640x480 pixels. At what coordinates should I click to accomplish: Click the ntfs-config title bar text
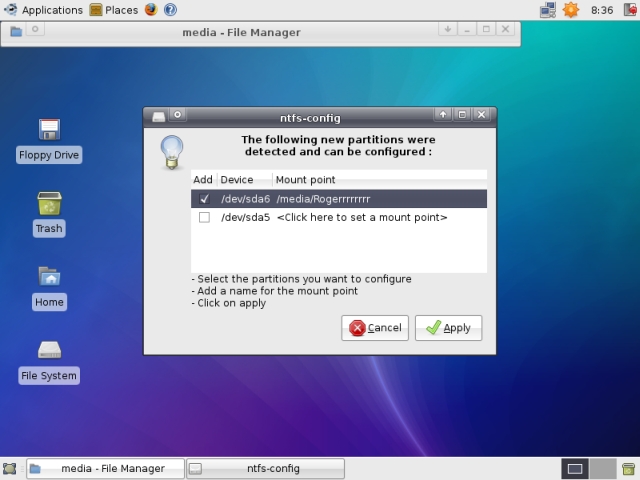click(310, 118)
